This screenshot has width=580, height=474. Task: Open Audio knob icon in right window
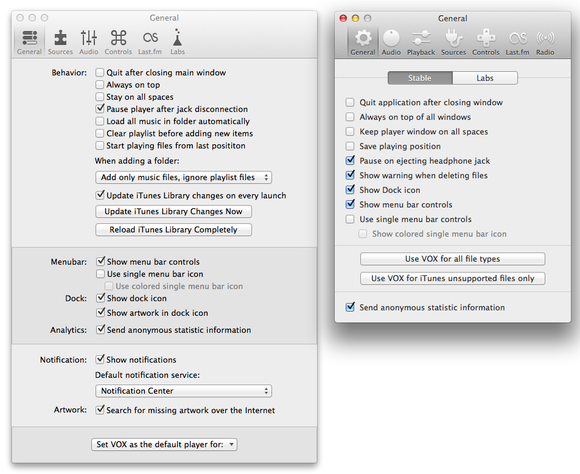(391, 42)
